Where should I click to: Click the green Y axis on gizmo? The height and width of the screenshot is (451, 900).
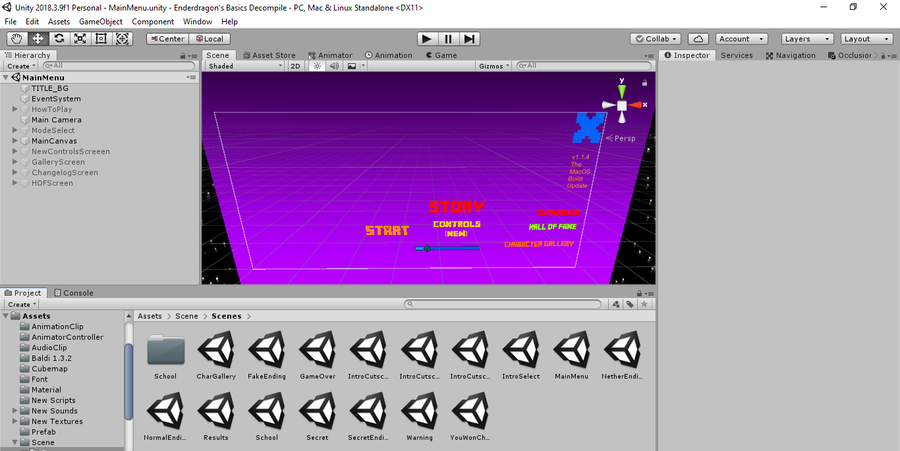622,90
